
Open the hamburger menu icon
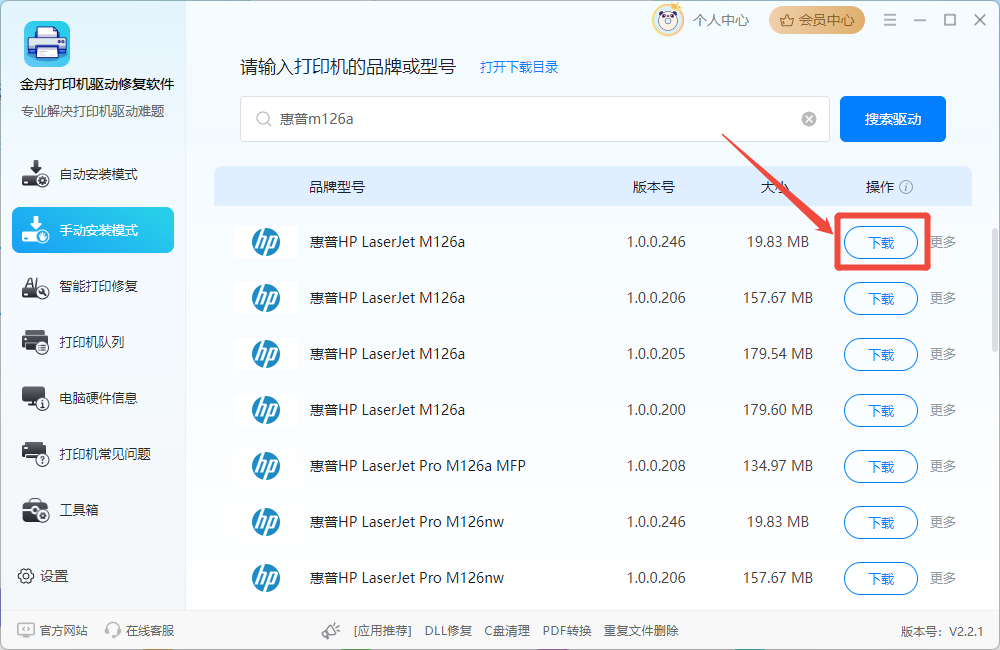coord(890,20)
